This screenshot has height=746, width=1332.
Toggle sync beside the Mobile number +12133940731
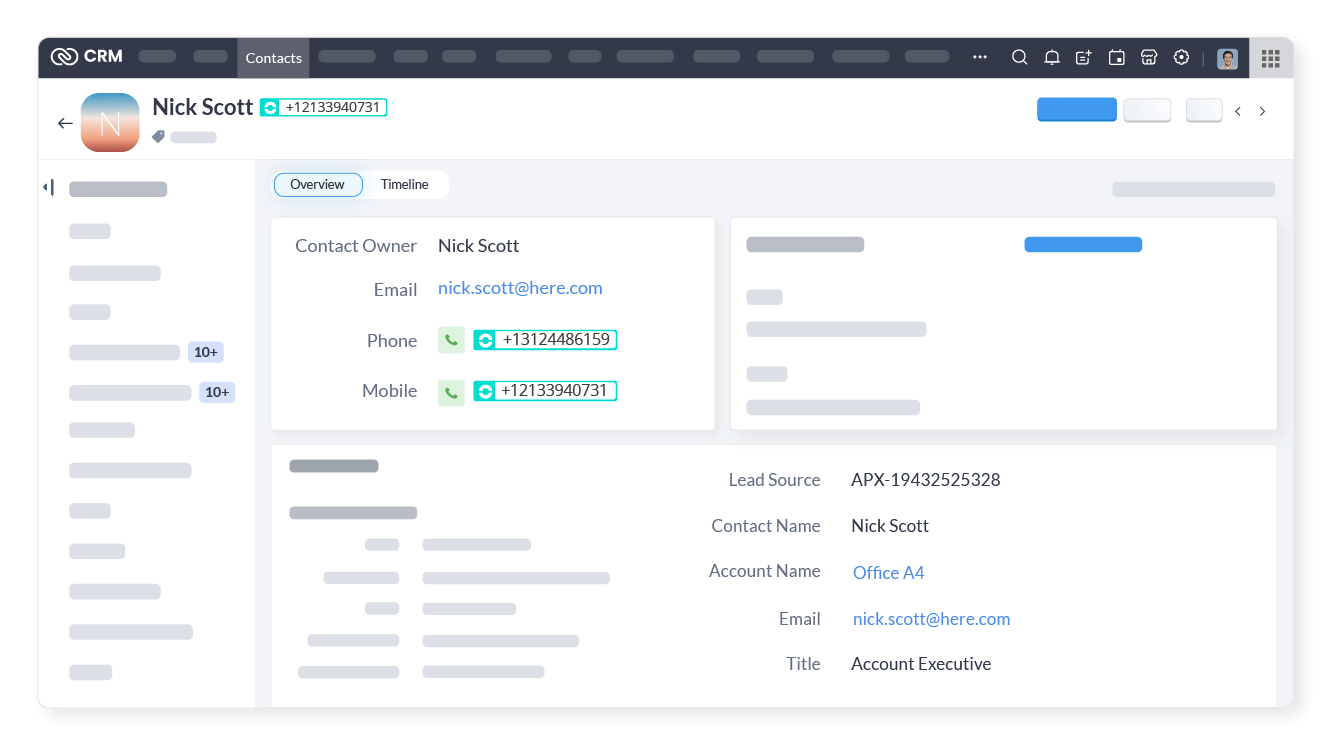pyautogui.click(x=485, y=390)
